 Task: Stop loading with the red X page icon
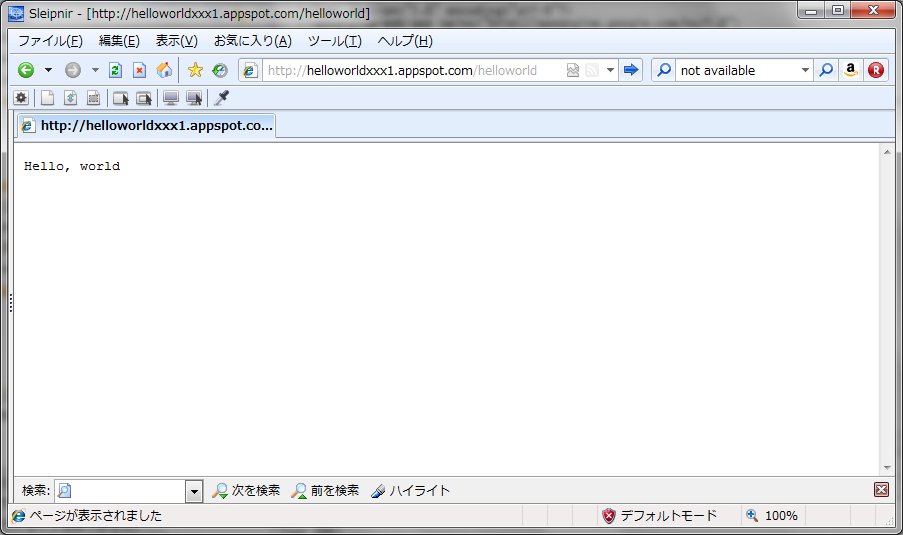pyautogui.click(x=139, y=70)
